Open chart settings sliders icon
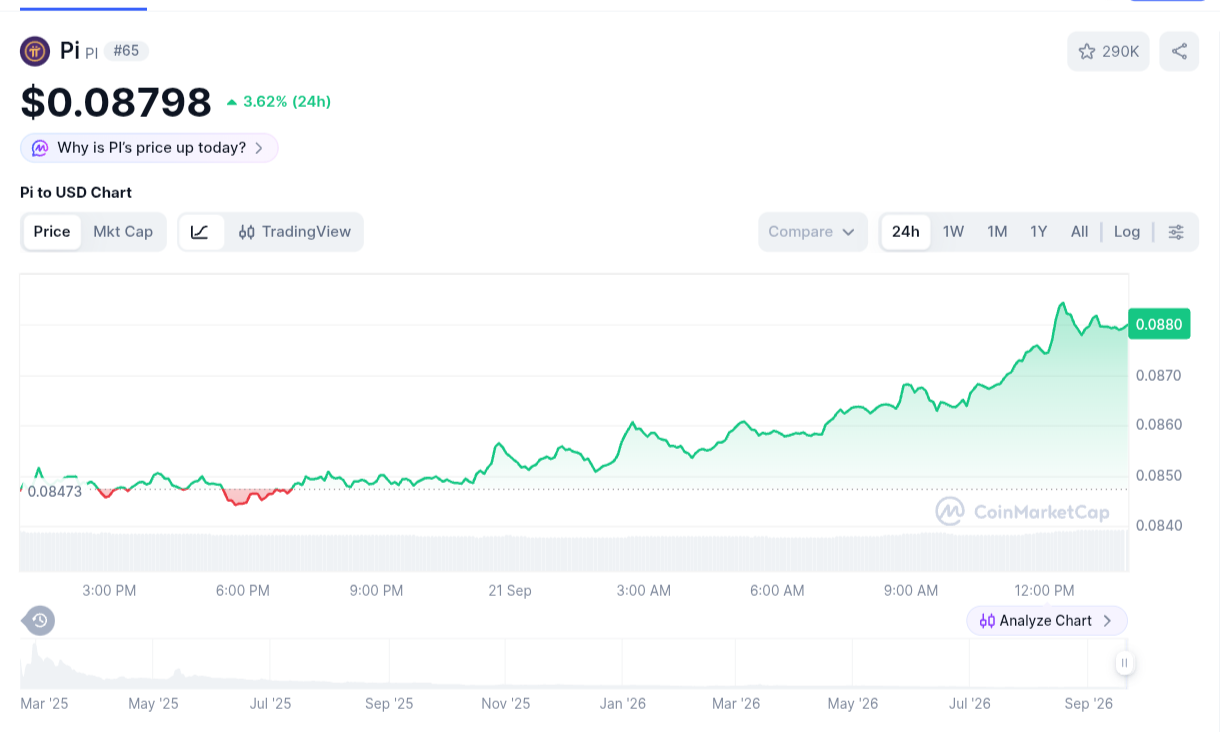Image resolution: width=1220 pixels, height=732 pixels. coord(1176,232)
